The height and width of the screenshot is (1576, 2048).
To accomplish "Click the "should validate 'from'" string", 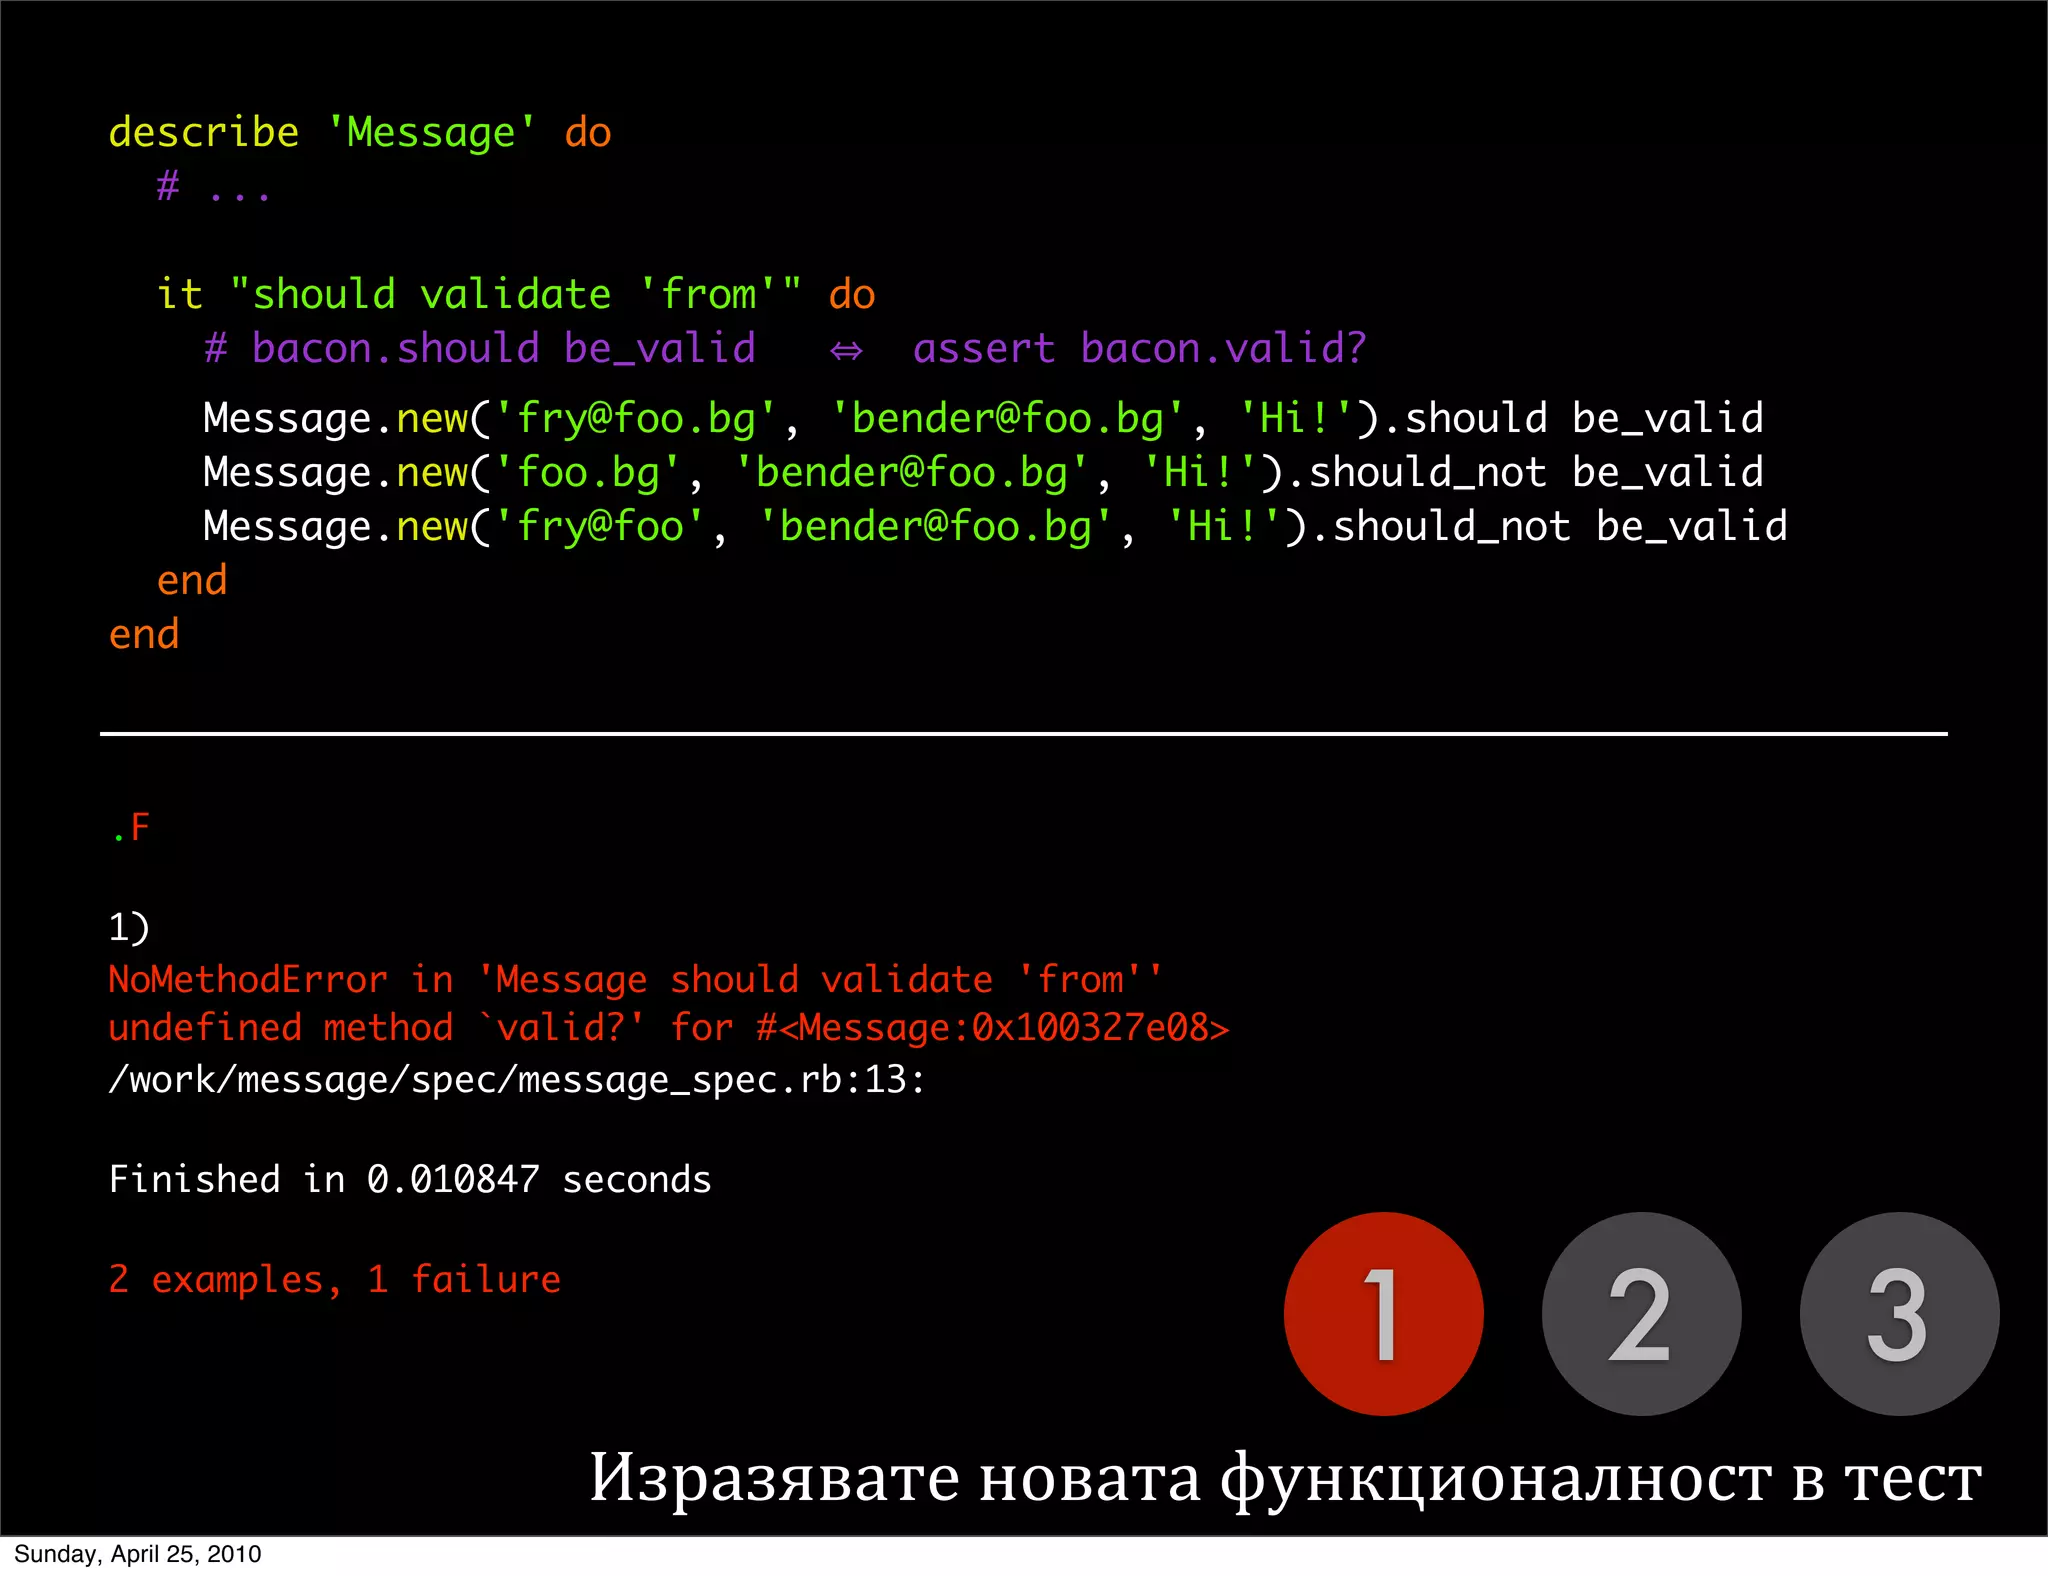I will (515, 294).
